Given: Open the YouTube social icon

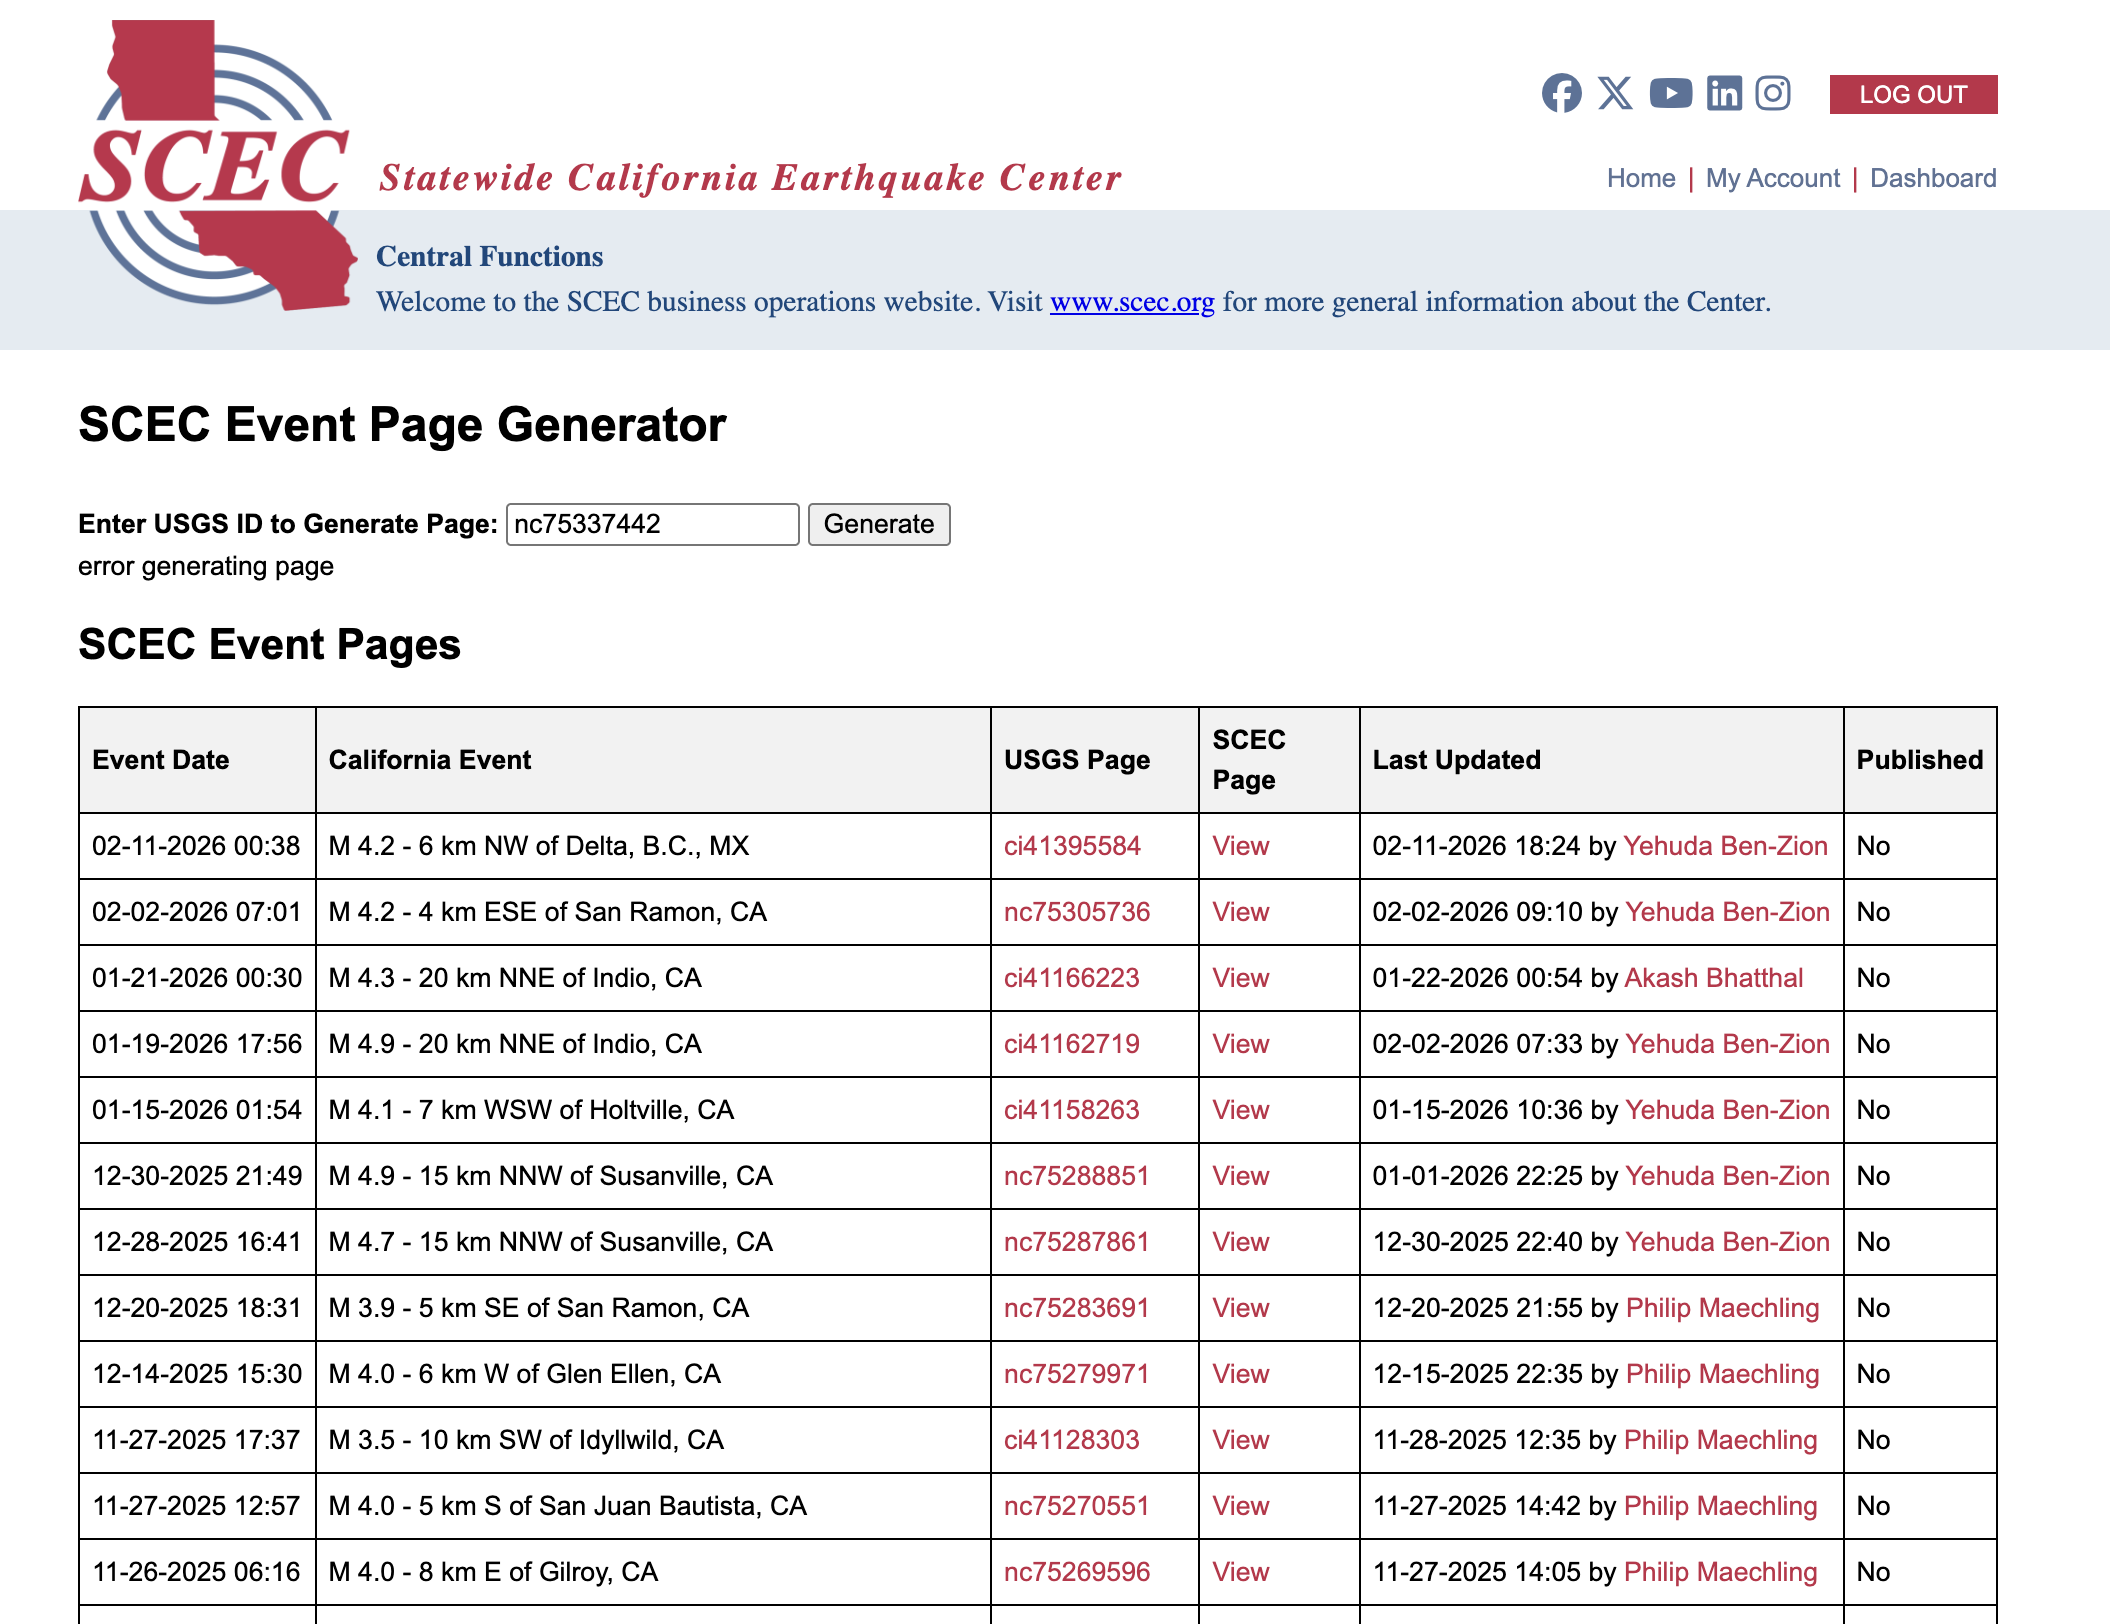Looking at the screenshot, I should tap(1670, 94).
